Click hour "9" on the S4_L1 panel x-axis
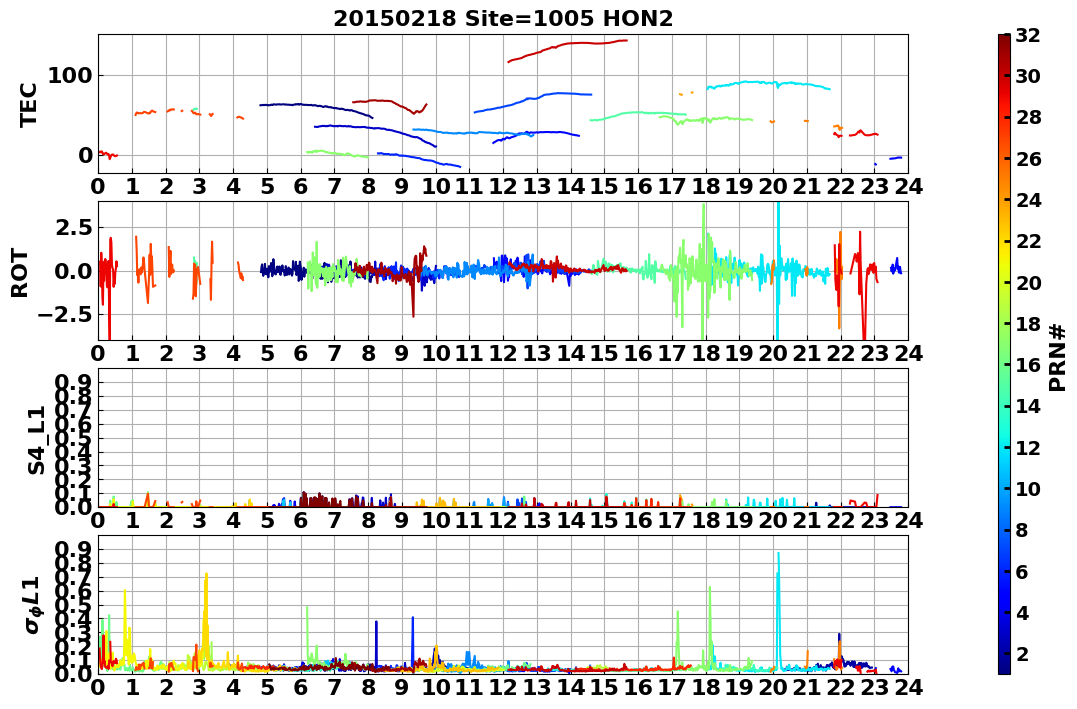Image resolution: width=1077 pixels, height=709 pixels. click(x=402, y=520)
